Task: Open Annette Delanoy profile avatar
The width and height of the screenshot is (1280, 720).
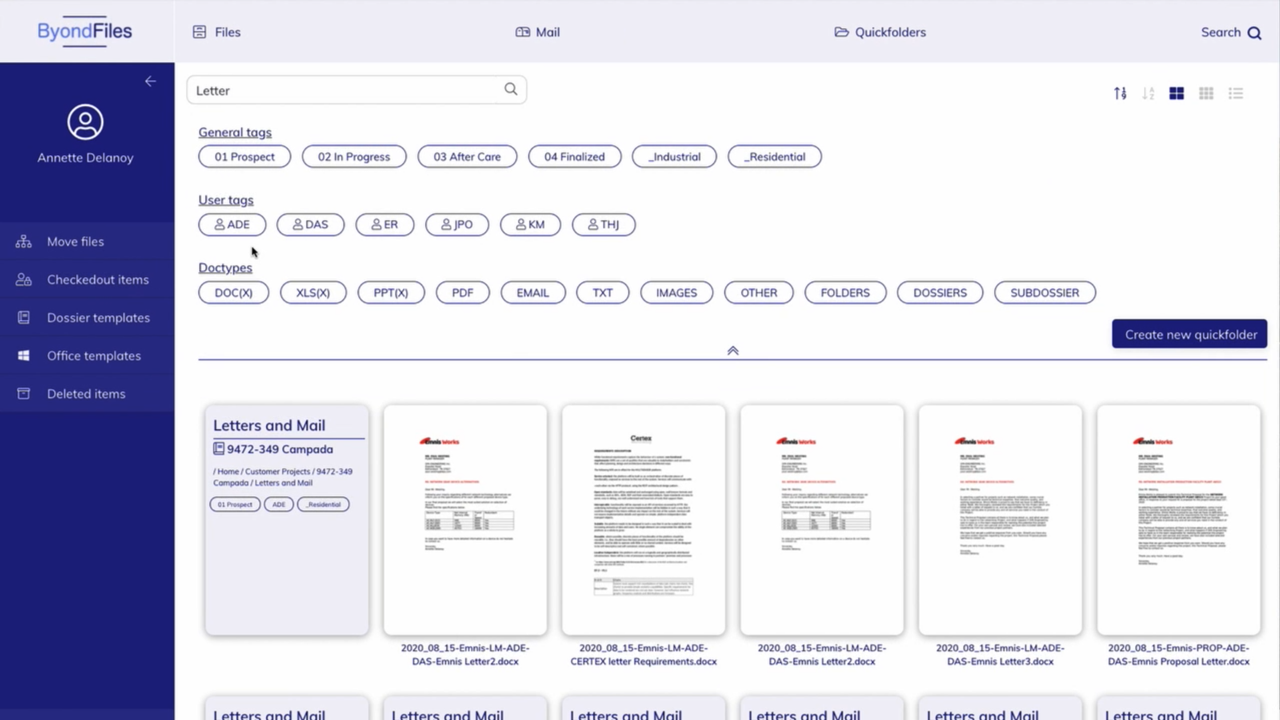Action: click(x=85, y=122)
